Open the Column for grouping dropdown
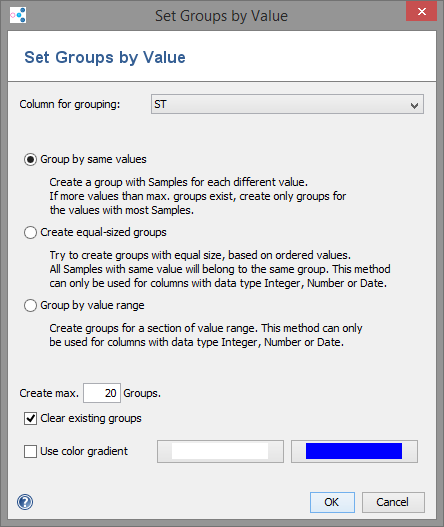The width and height of the screenshot is (444, 527). coord(287,104)
